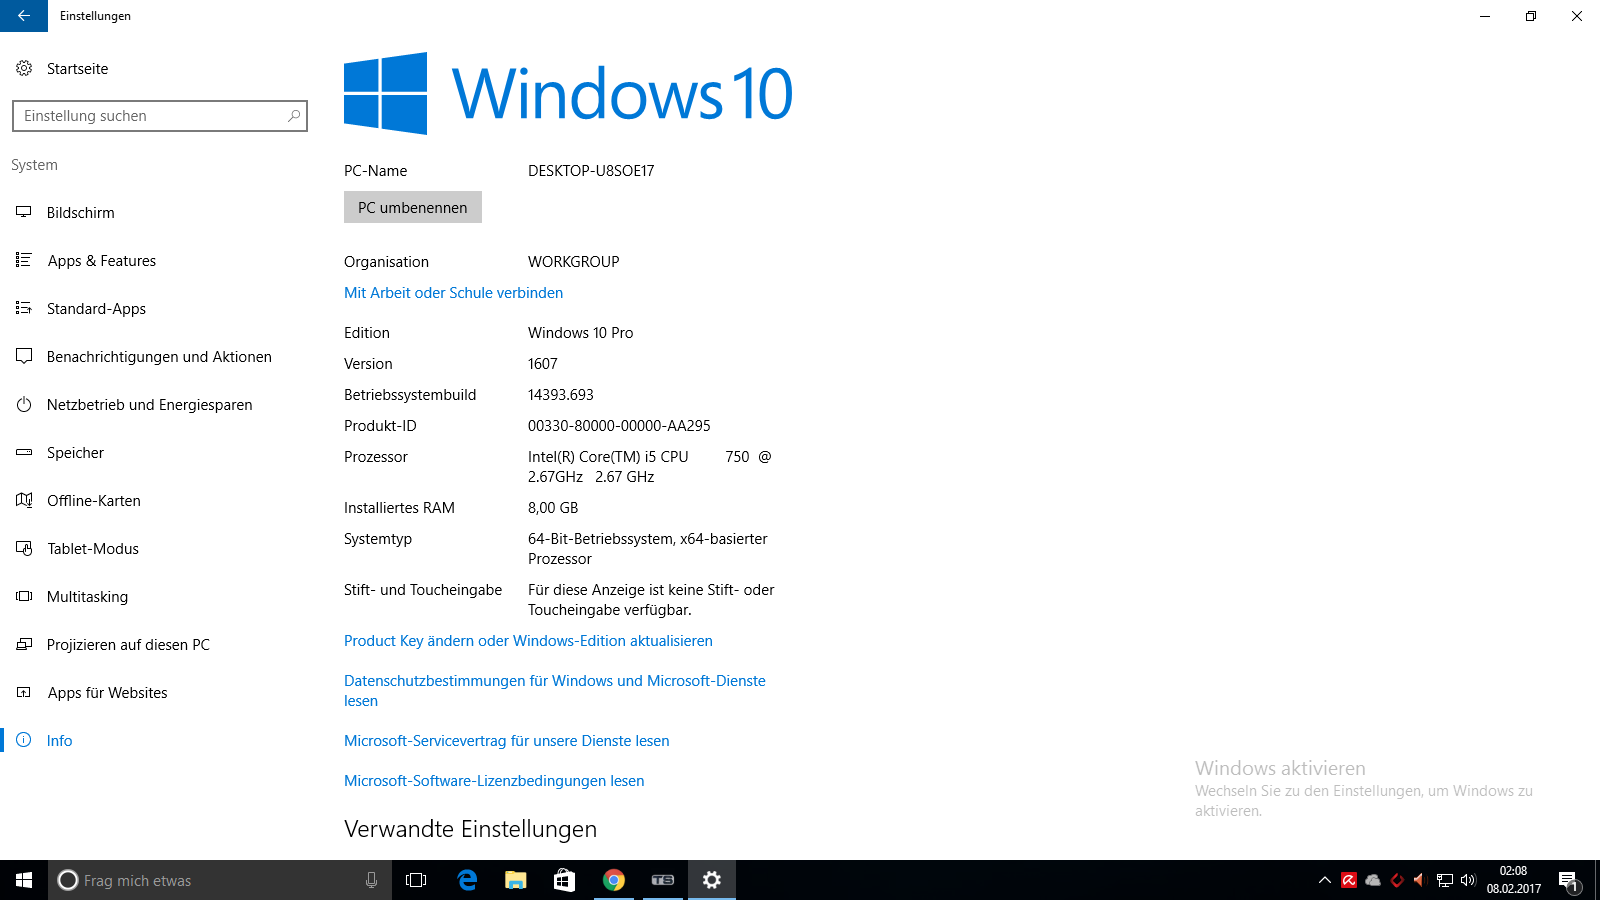
Task: Click the Intel(R) Core(TM) i5 processor value
Action: (650, 467)
